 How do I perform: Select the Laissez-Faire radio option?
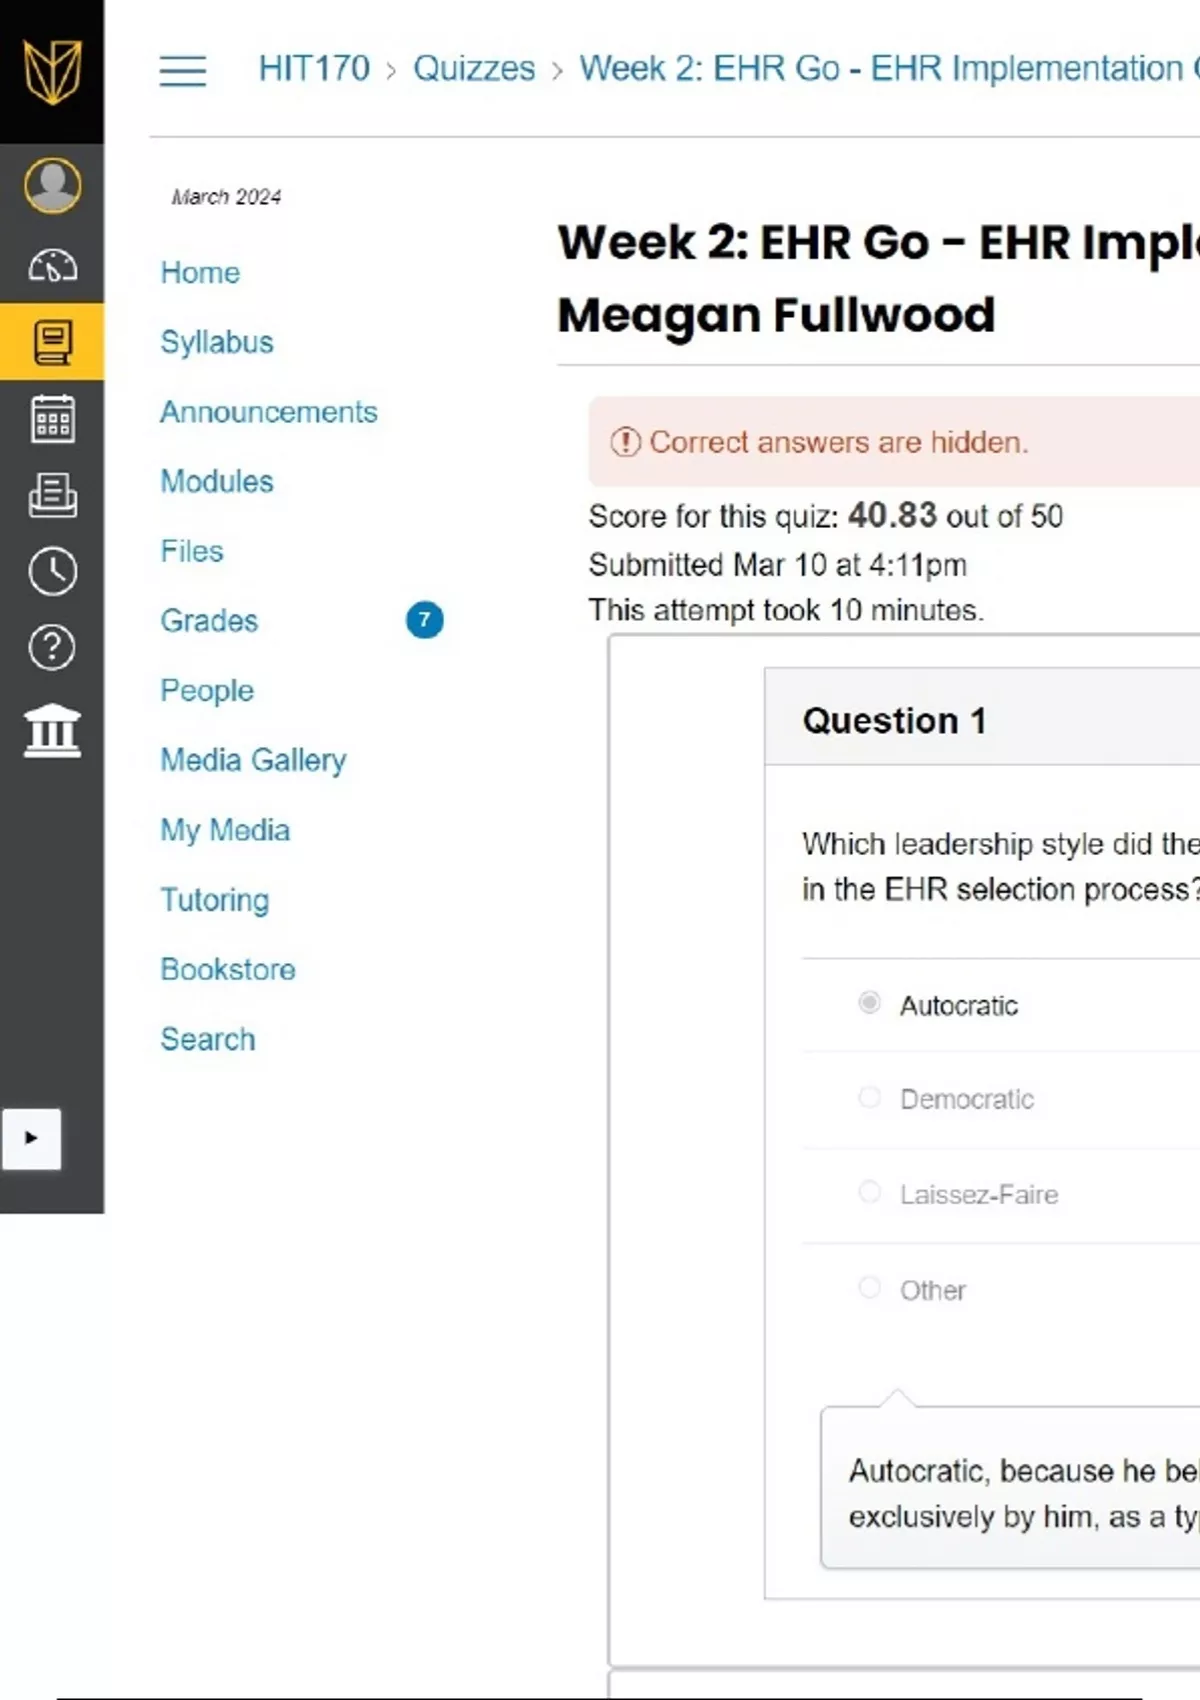pos(869,1192)
